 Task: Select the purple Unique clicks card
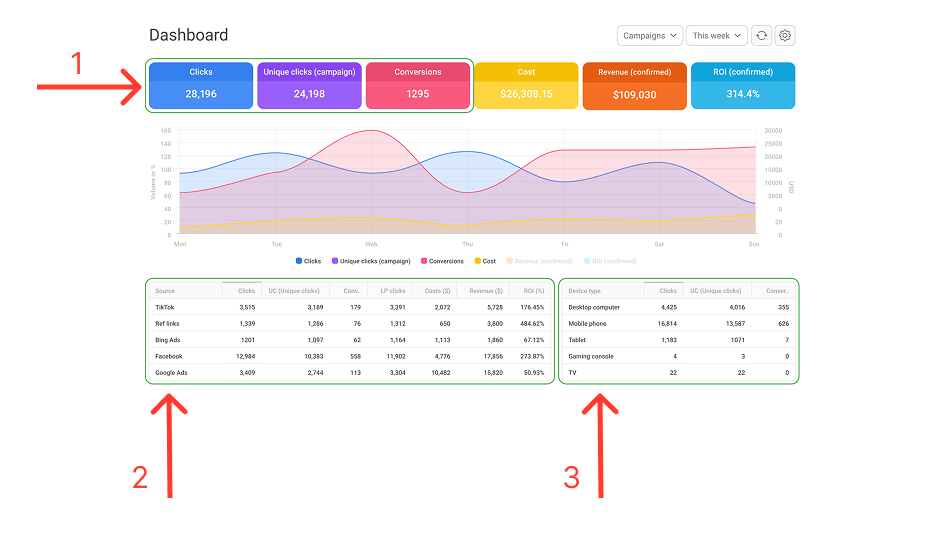[309, 86]
